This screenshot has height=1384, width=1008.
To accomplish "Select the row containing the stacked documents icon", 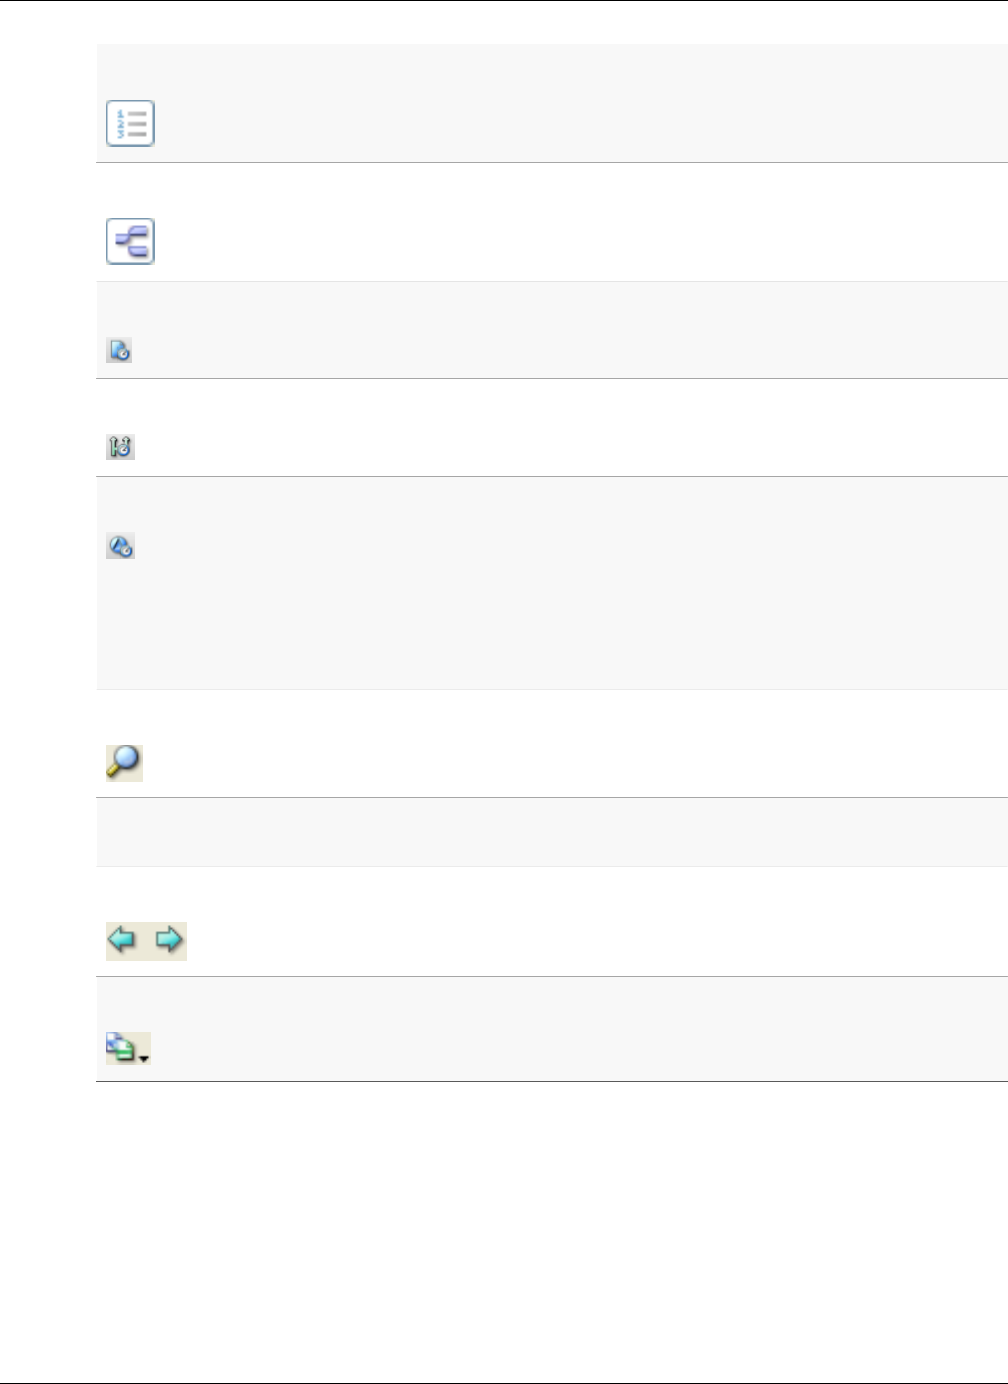I will coord(552,1029).
